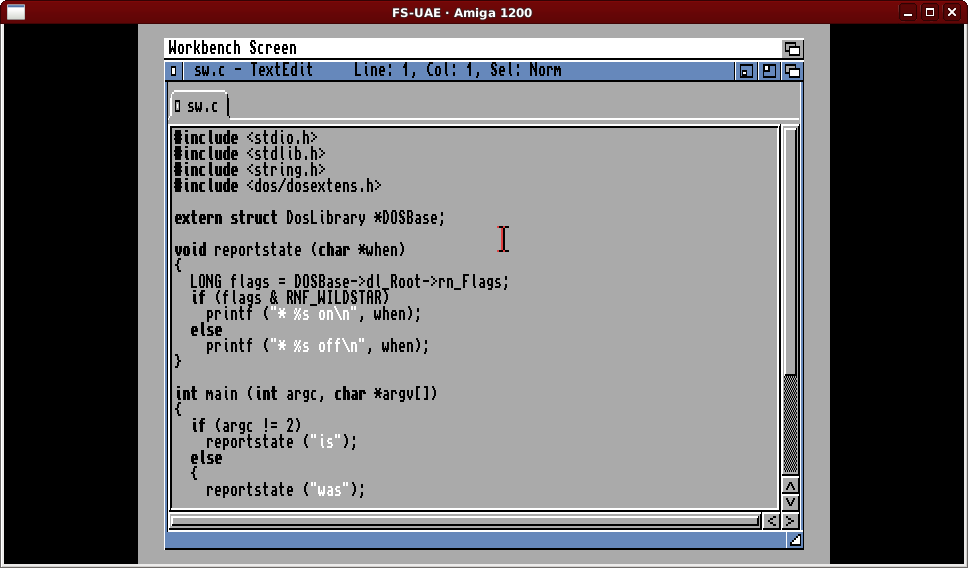Click the scroll left arrow
Image resolution: width=968 pixels, height=568 pixels.
771,521
